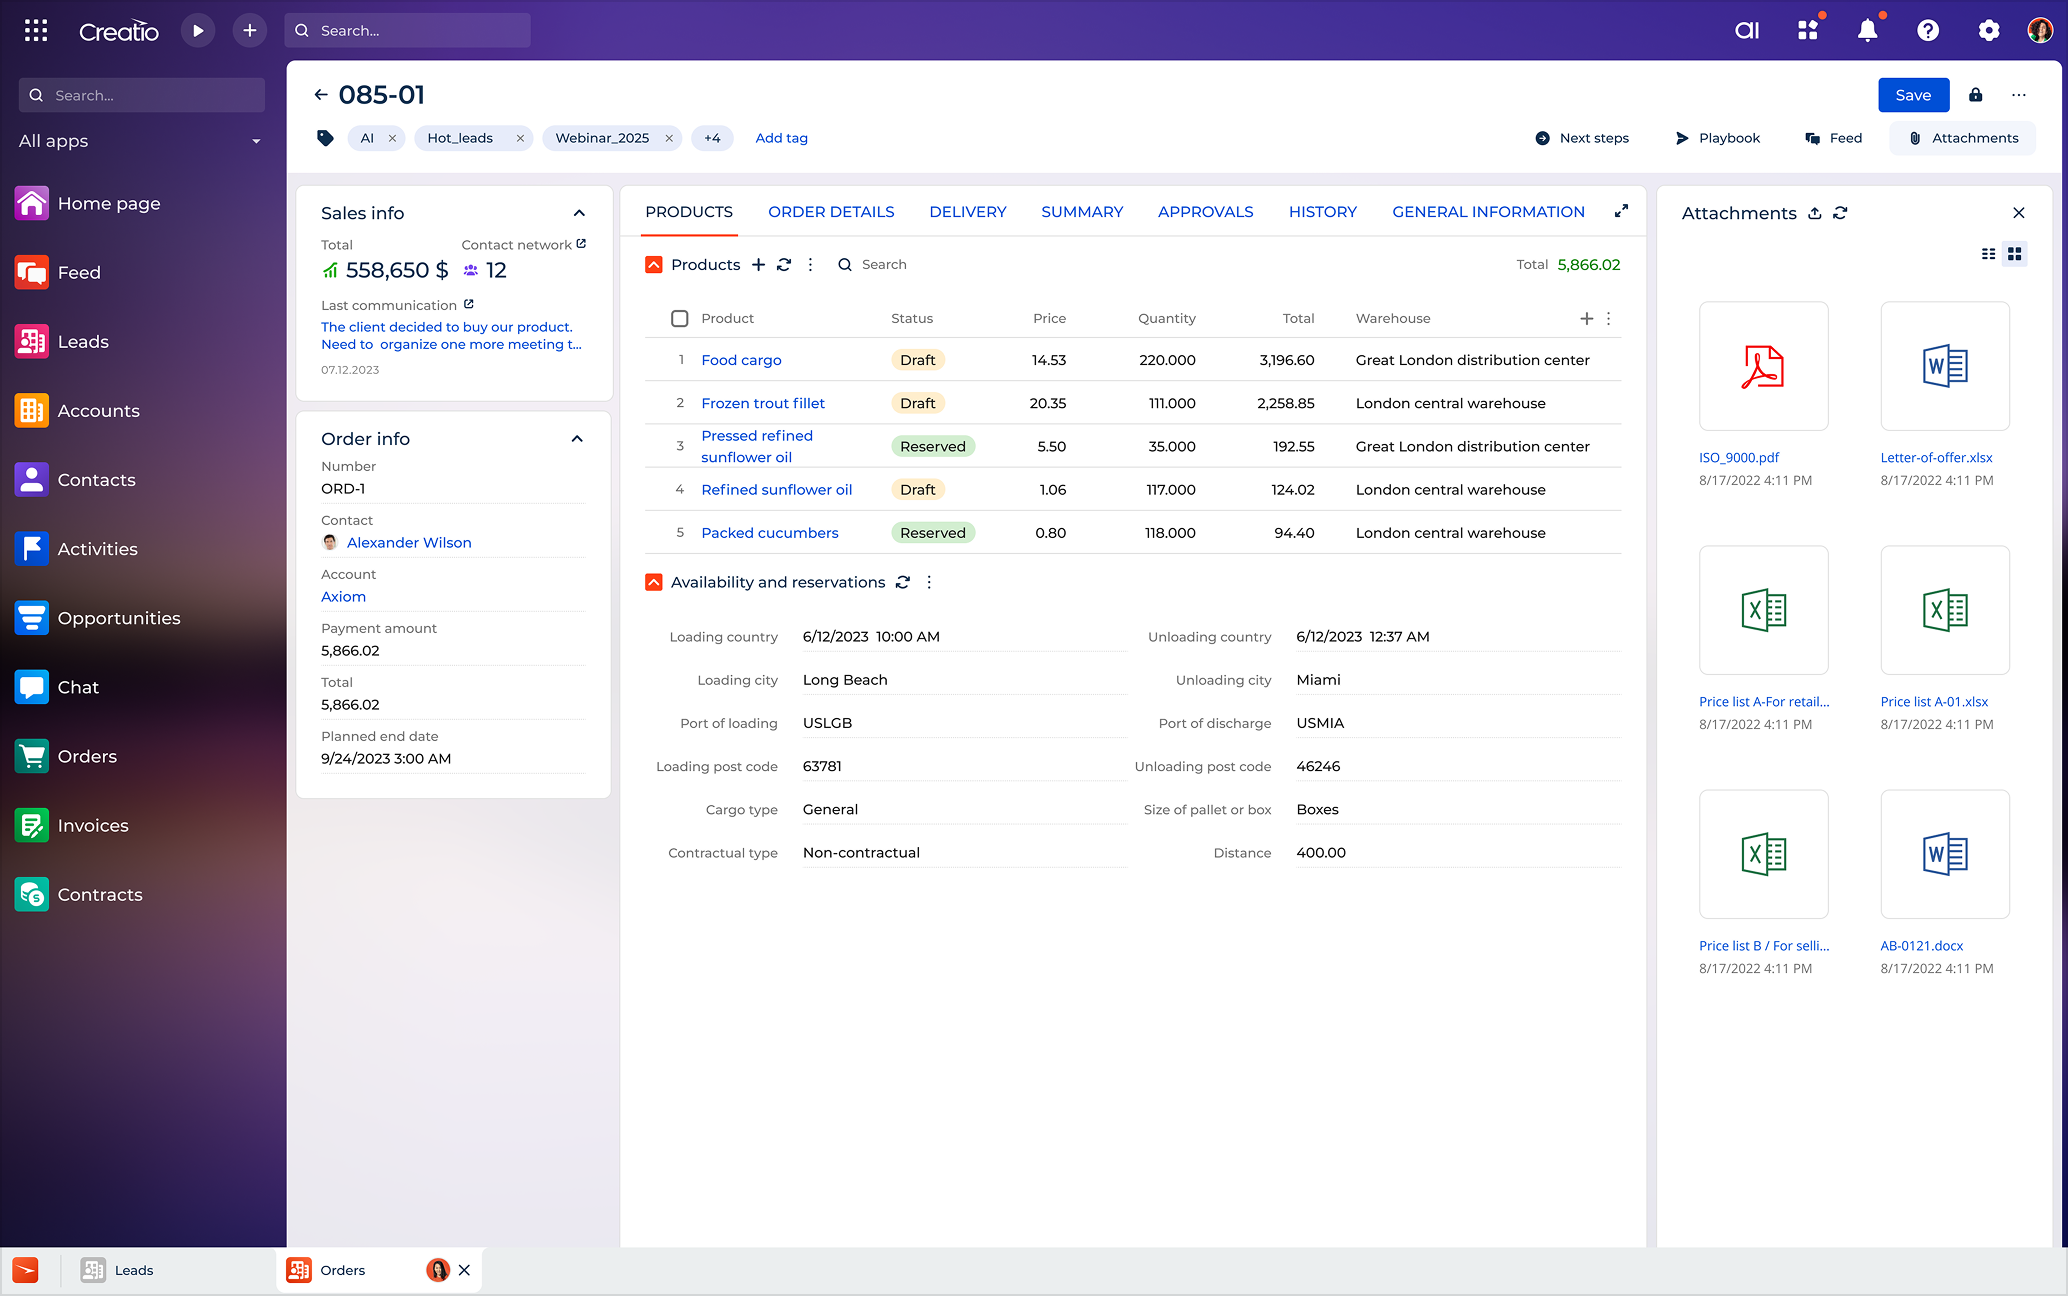2068x1296 pixels.
Task: Toggle the record lock icon
Action: 1976,94
